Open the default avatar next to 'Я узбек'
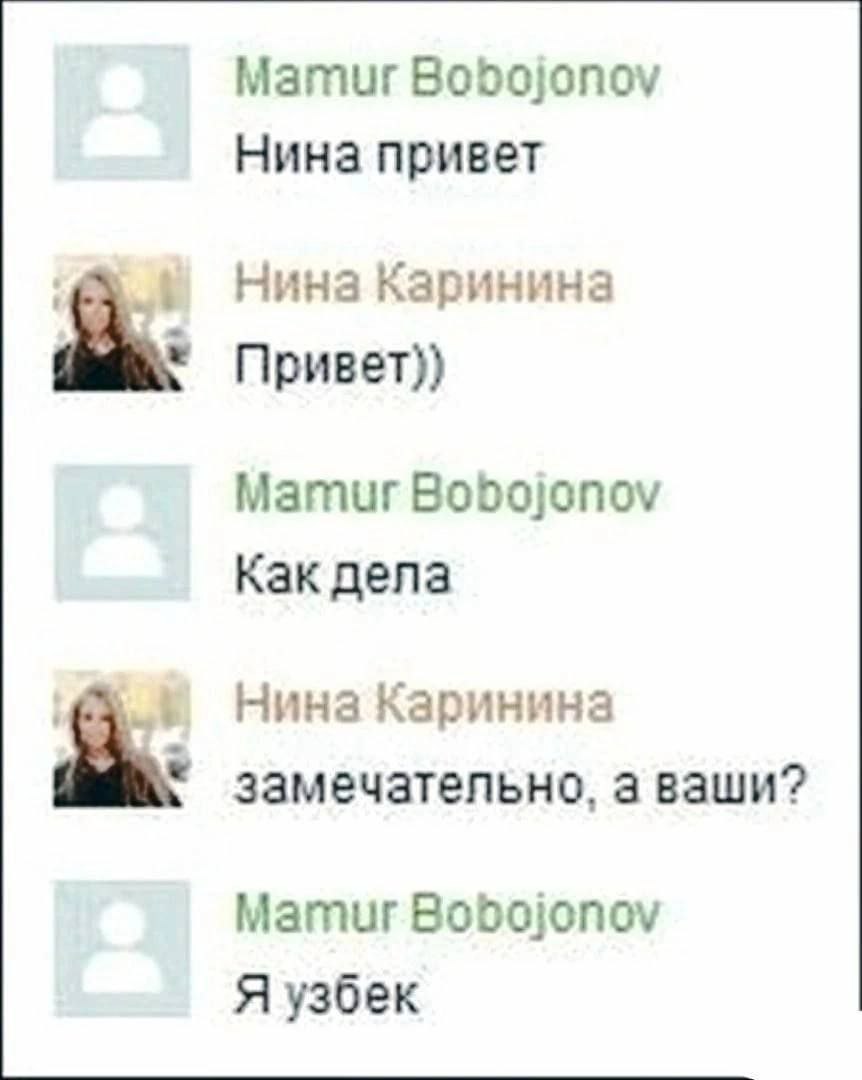Viewport: 862px width, 1080px height. 122,948
